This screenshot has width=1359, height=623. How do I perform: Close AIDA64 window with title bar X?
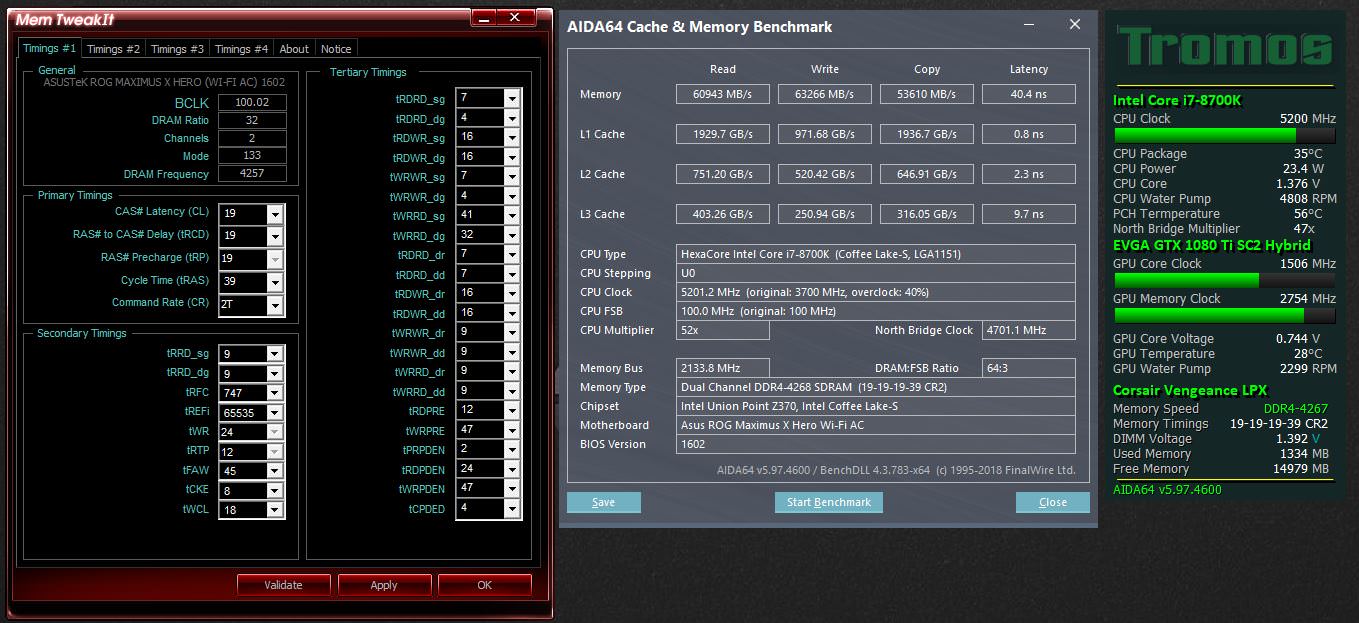tap(1075, 25)
